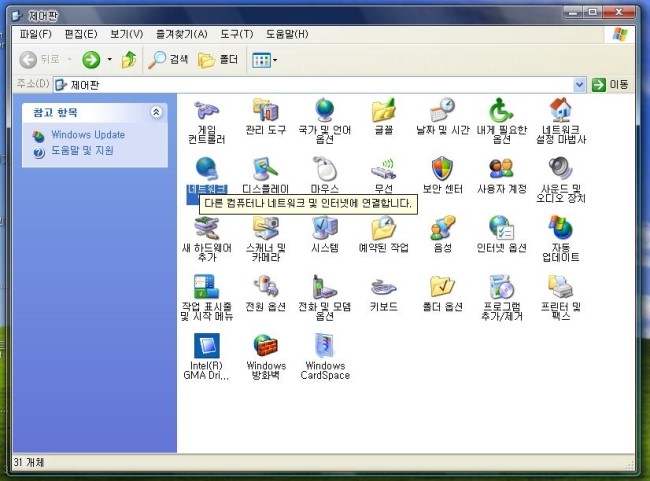Click the 도움말 및 지원 link
The image size is (650, 481).
82,150
